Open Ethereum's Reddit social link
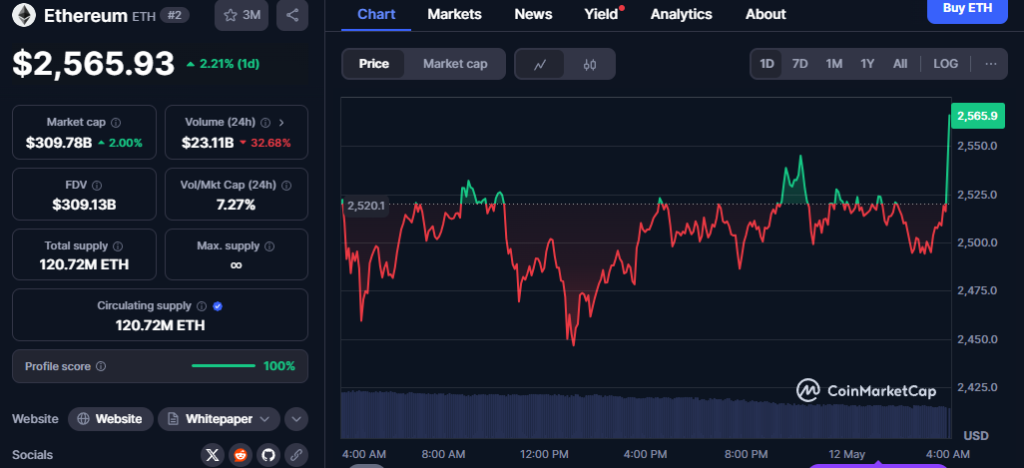This screenshot has width=1024, height=468. pyautogui.click(x=240, y=455)
